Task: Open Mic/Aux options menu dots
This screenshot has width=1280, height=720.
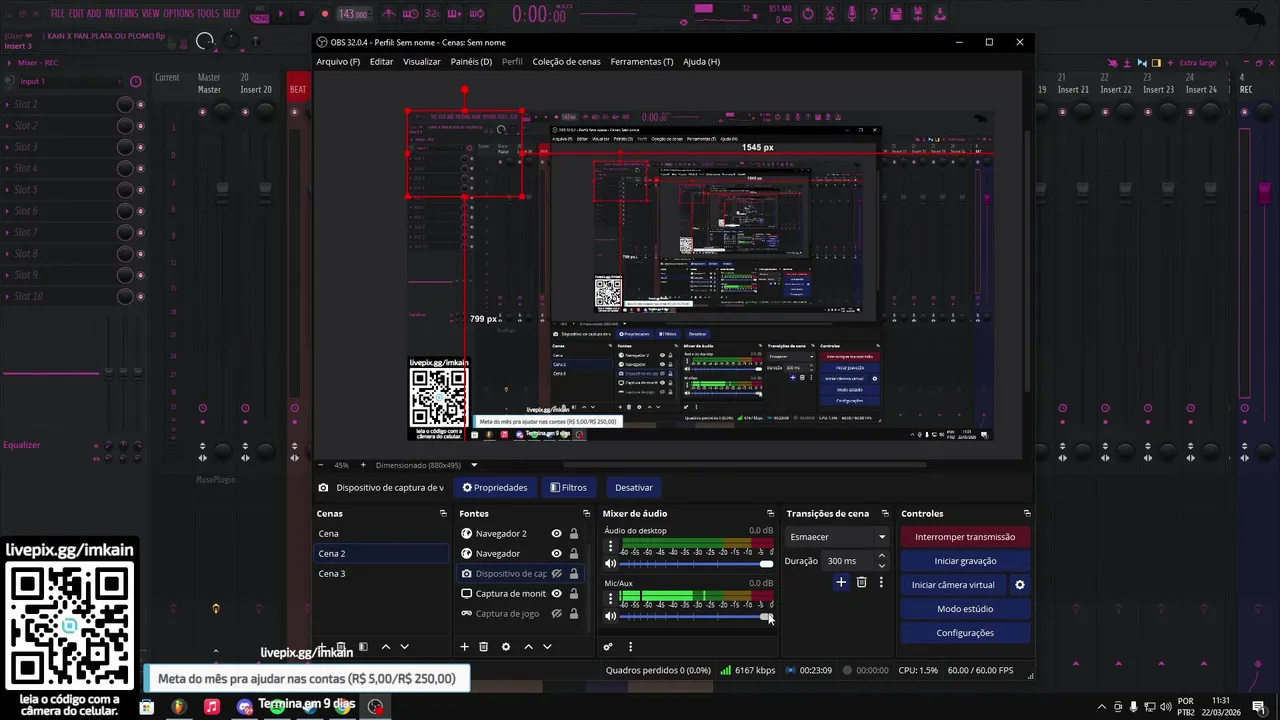Action: tap(610, 599)
